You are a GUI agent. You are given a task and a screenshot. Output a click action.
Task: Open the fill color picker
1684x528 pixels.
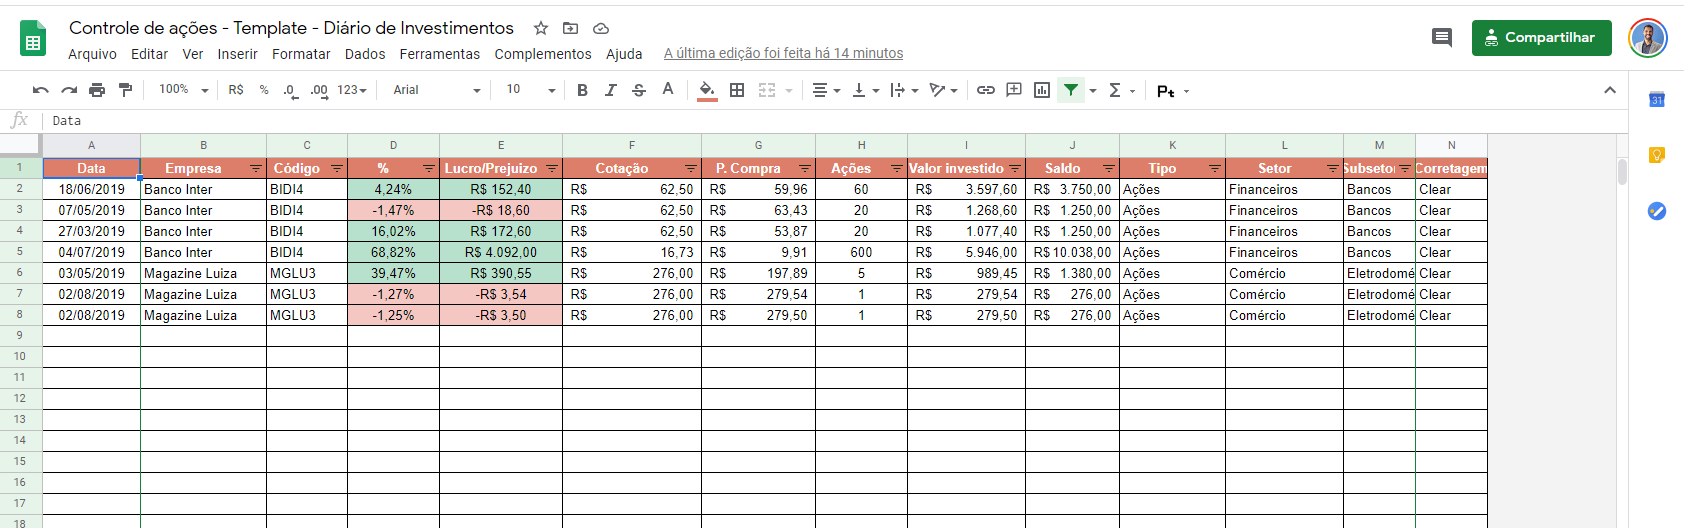click(707, 90)
